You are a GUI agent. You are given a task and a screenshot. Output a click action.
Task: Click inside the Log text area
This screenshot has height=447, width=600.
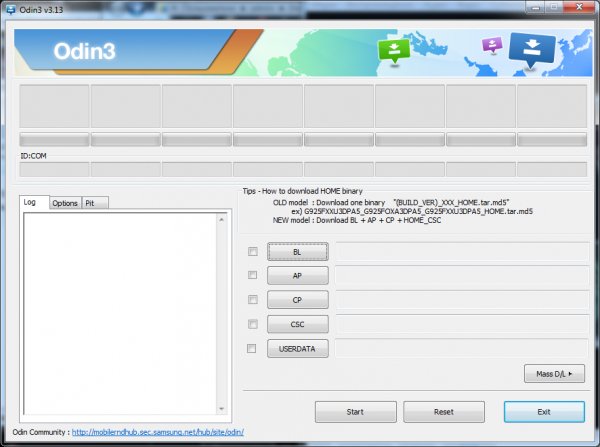[x=120, y=314]
